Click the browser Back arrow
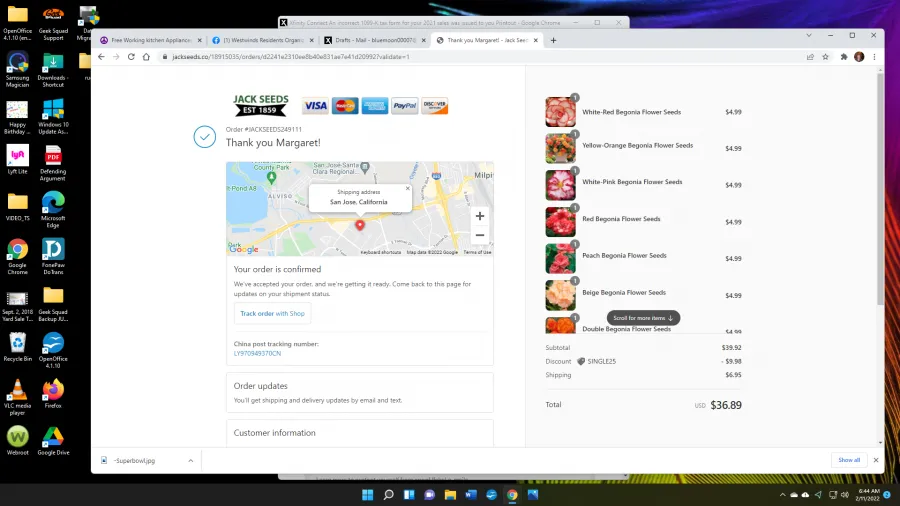 tap(101, 57)
